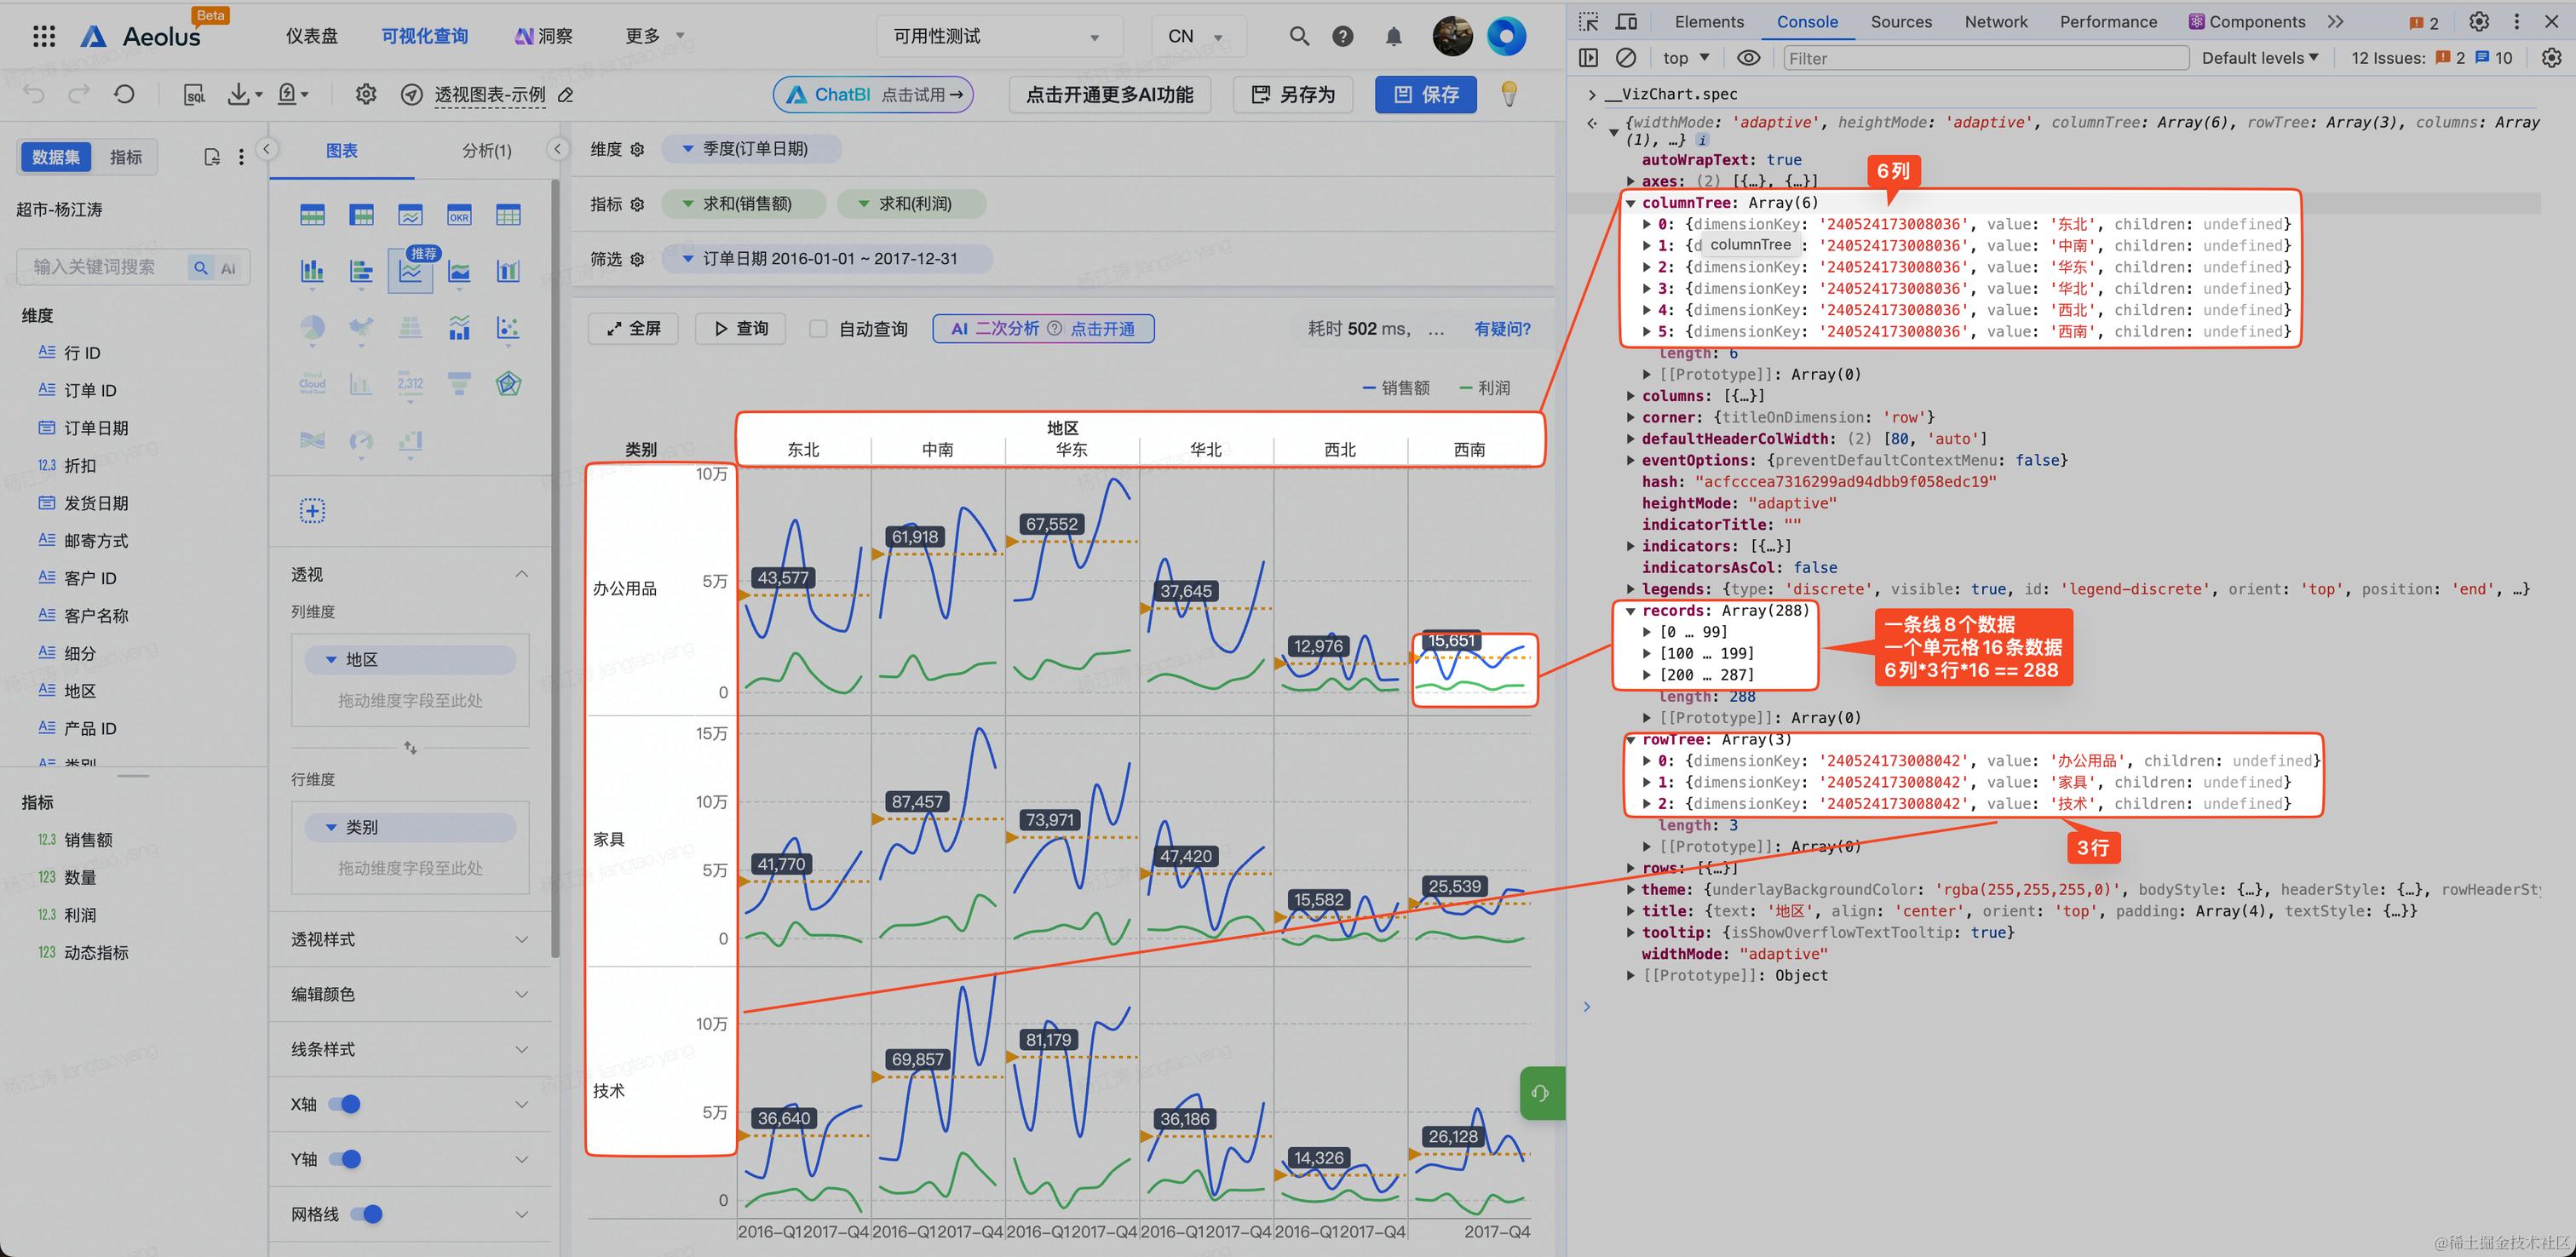Click the search magnifier in top bar

1298,36
